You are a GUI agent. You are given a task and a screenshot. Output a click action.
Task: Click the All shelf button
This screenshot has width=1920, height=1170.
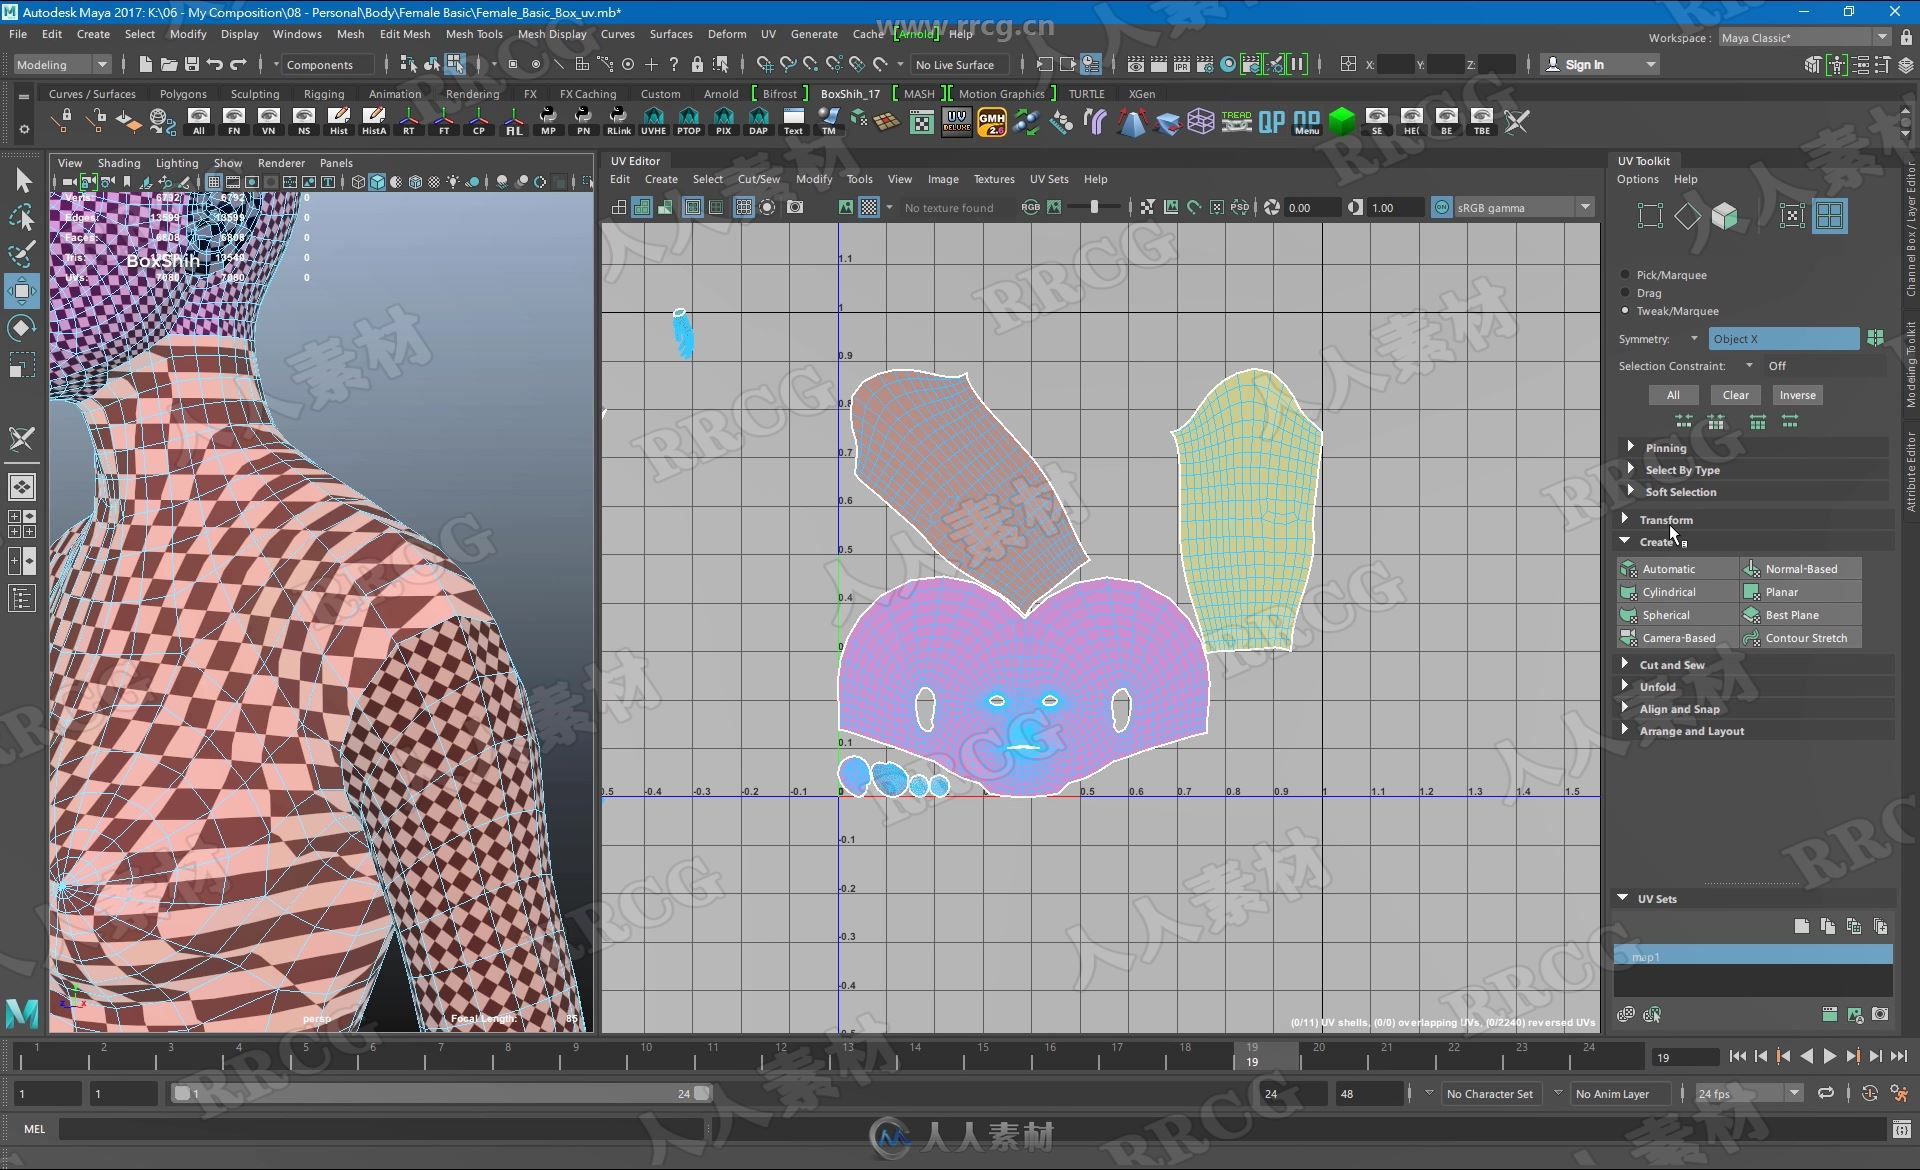199,122
